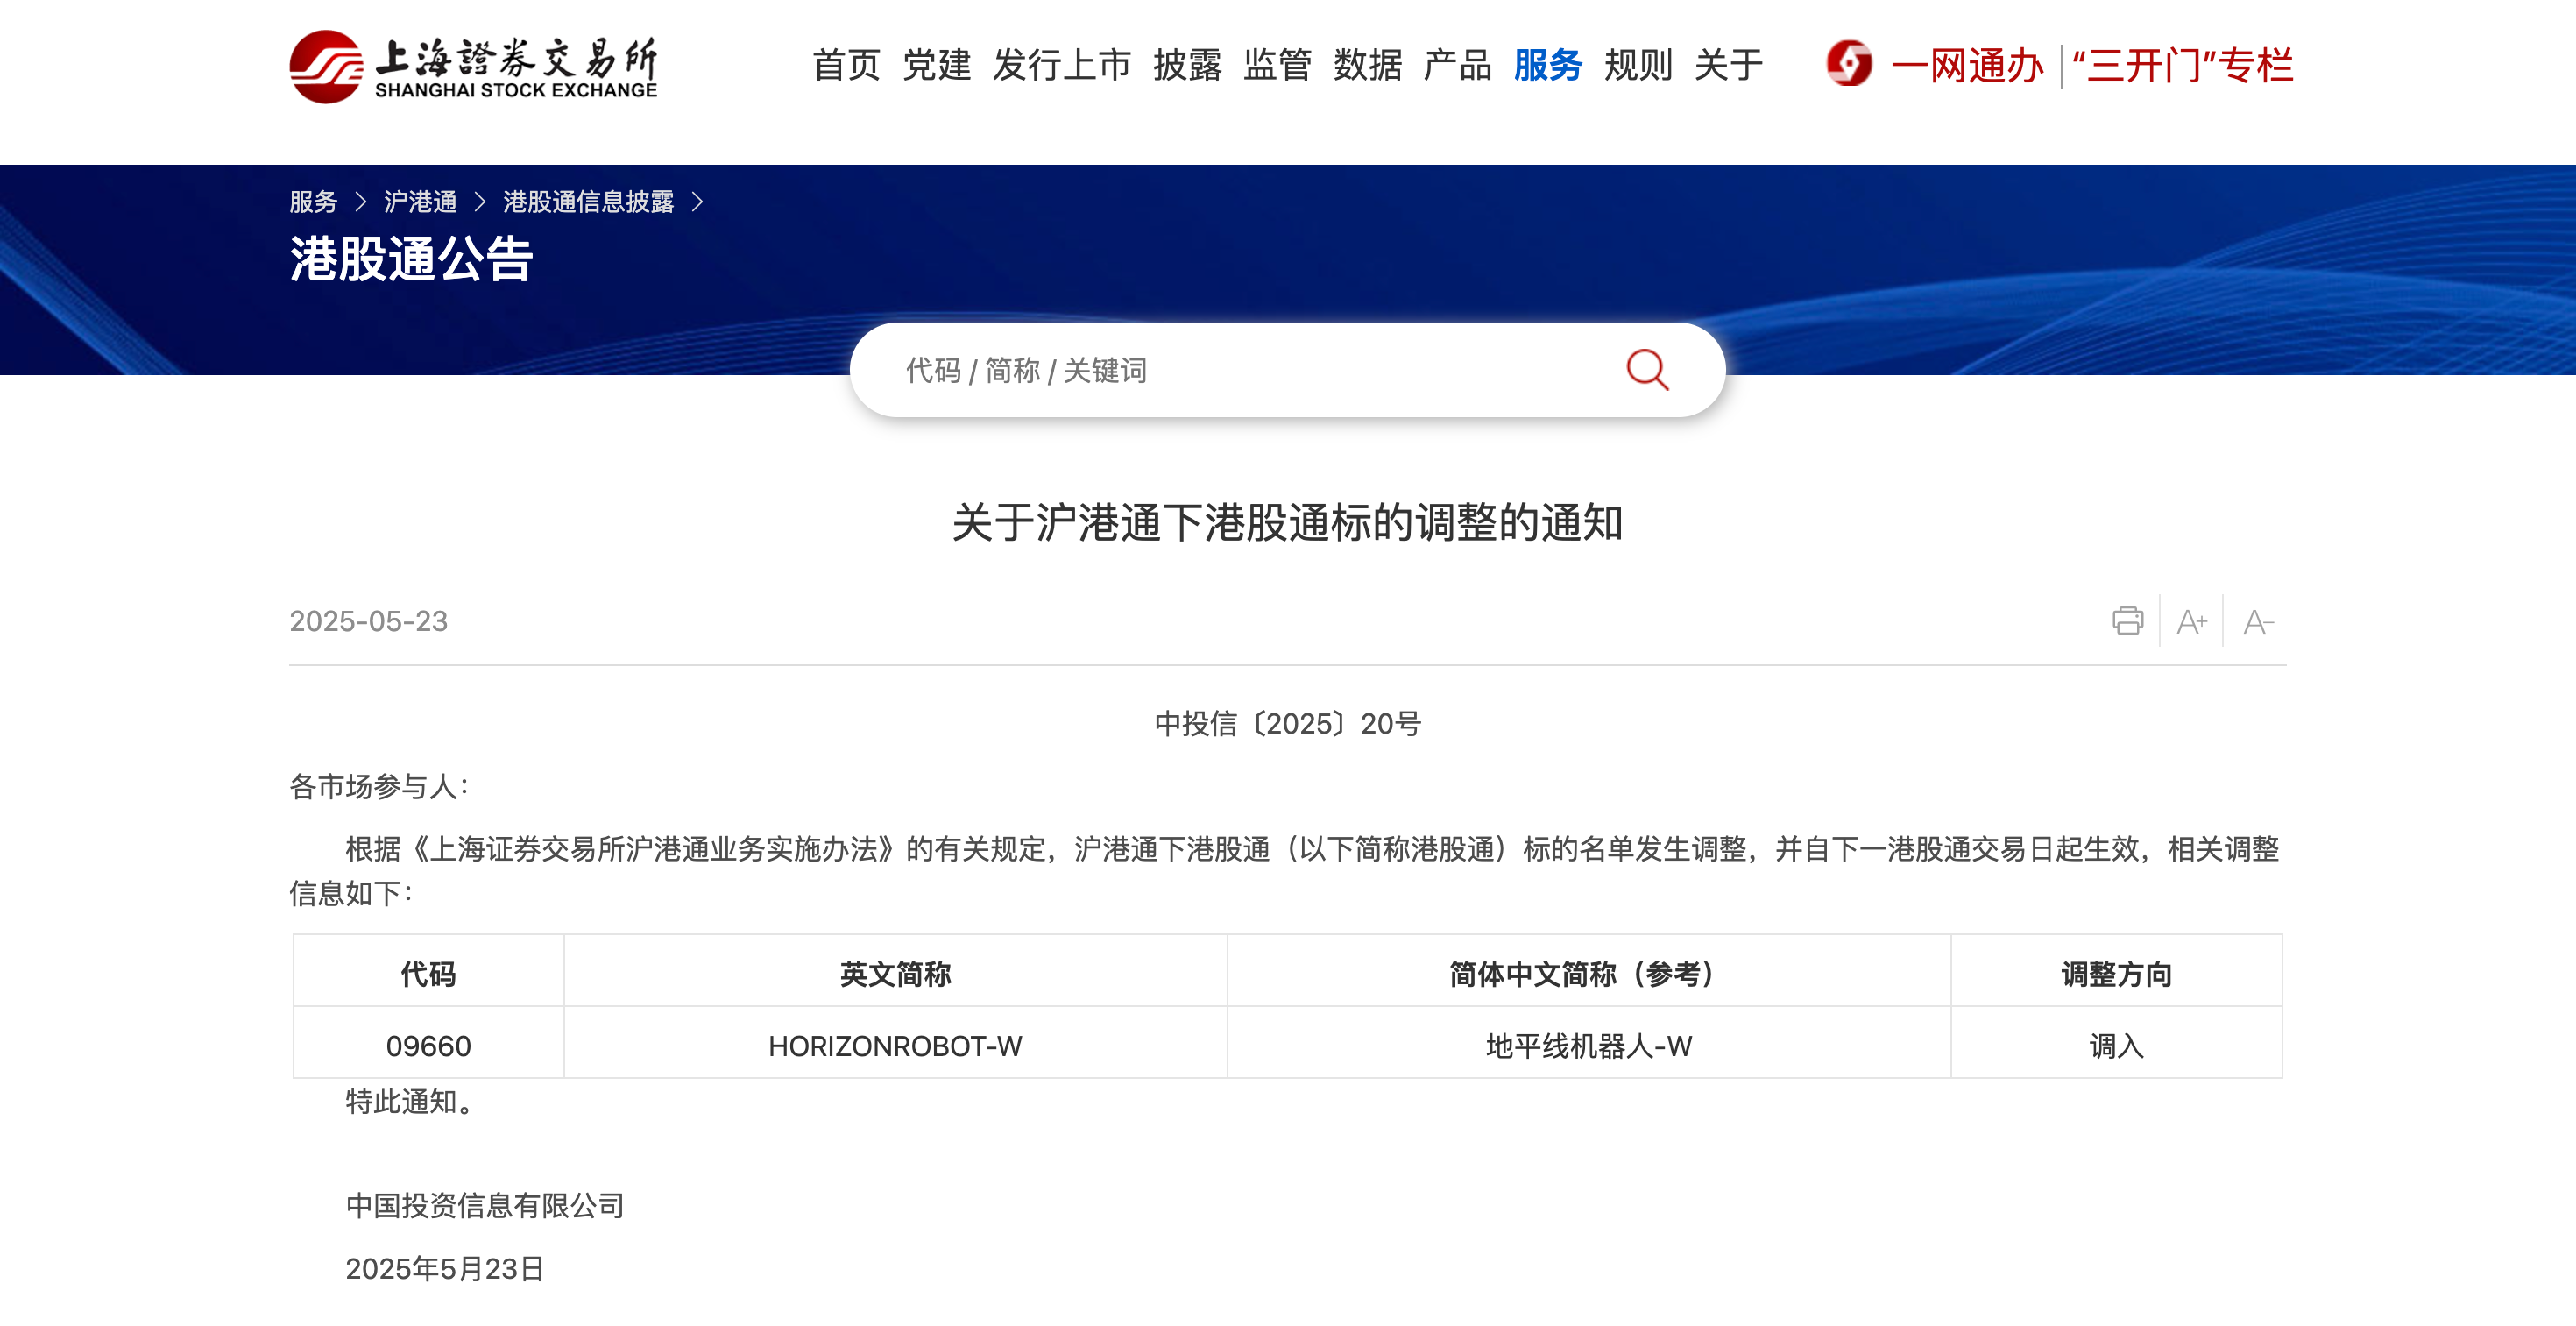Open the 党建 menu item
The height and width of the screenshot is (1326, 2576).
click(936, 65)
